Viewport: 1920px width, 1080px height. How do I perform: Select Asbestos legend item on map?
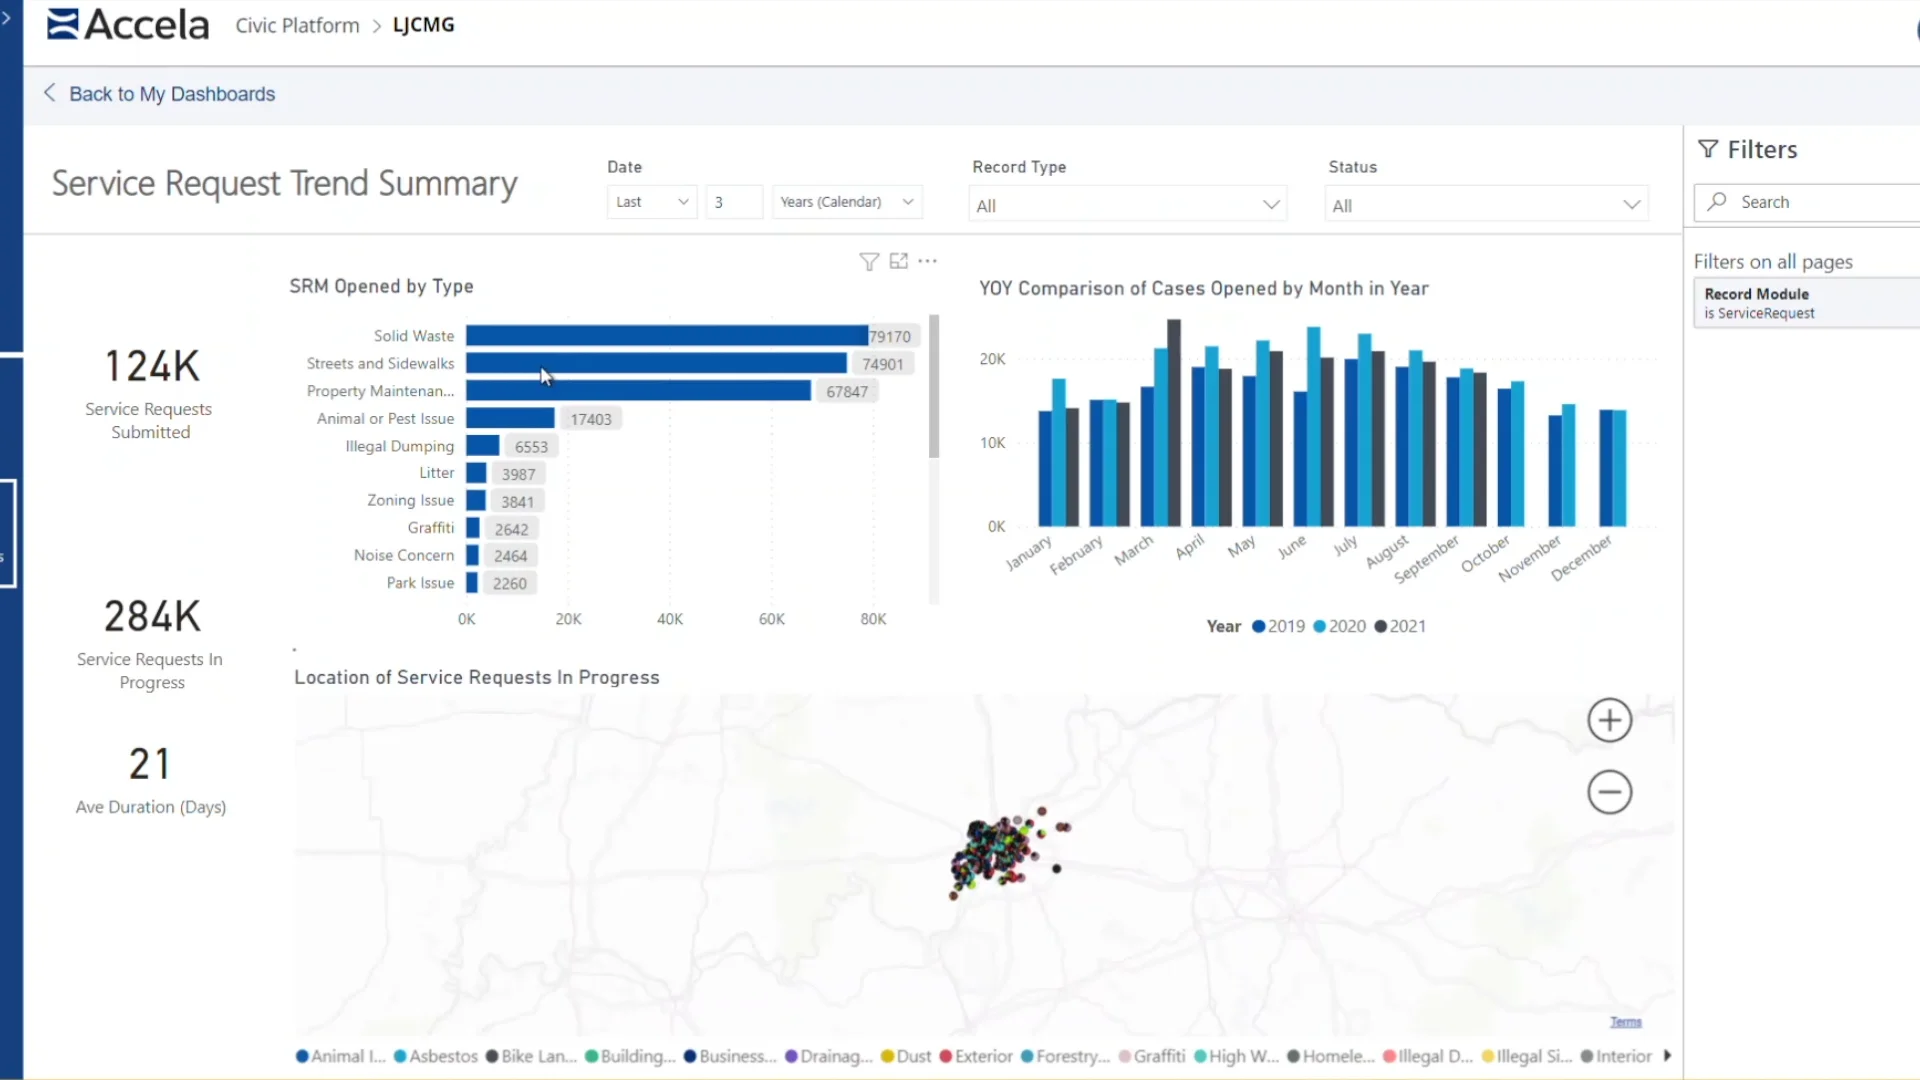click(436, 1056)
